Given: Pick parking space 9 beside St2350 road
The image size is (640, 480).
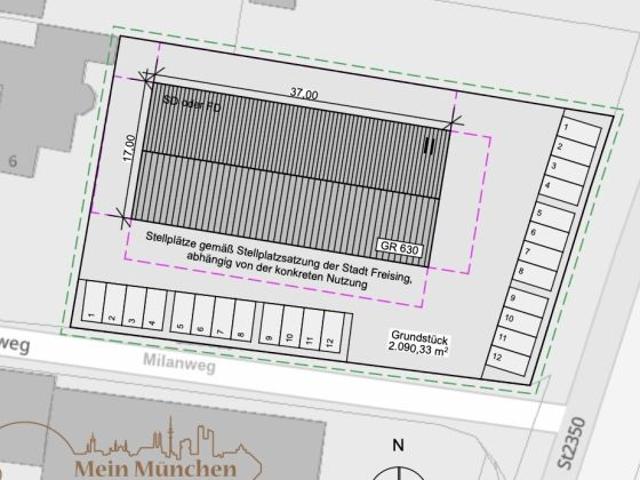Looking at the screenshot, I should (x=527, y=302).
